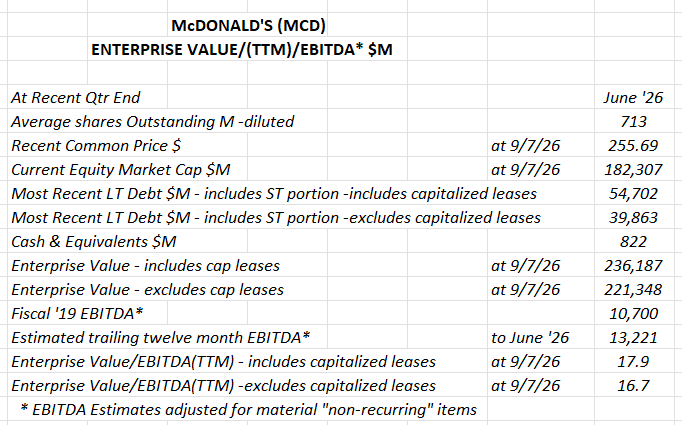Select the McDONALD'S (MCD) title cell
This screenshot has height=425, width=682.
coord(248,25)
